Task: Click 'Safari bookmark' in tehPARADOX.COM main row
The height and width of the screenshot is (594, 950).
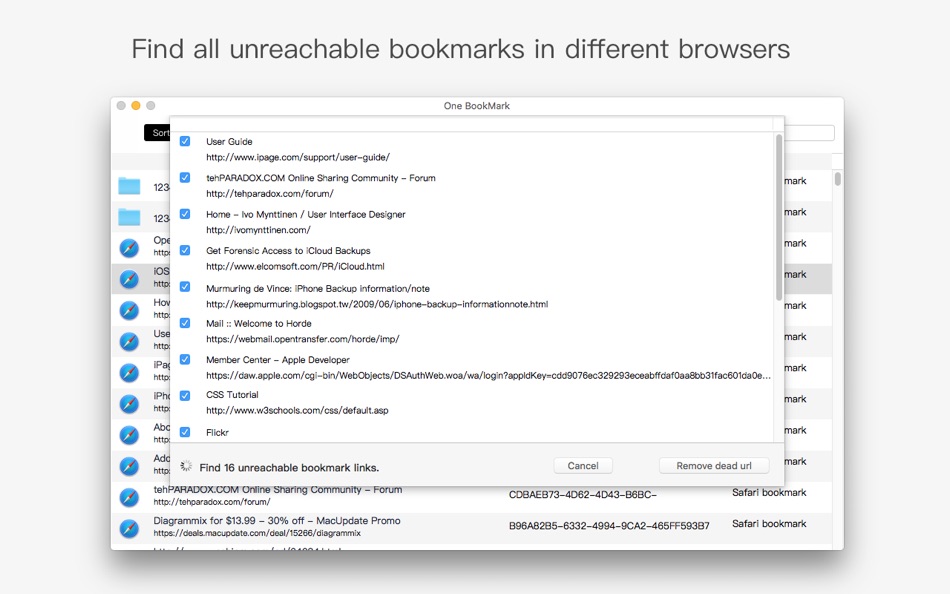Action: tap(769, 493)
